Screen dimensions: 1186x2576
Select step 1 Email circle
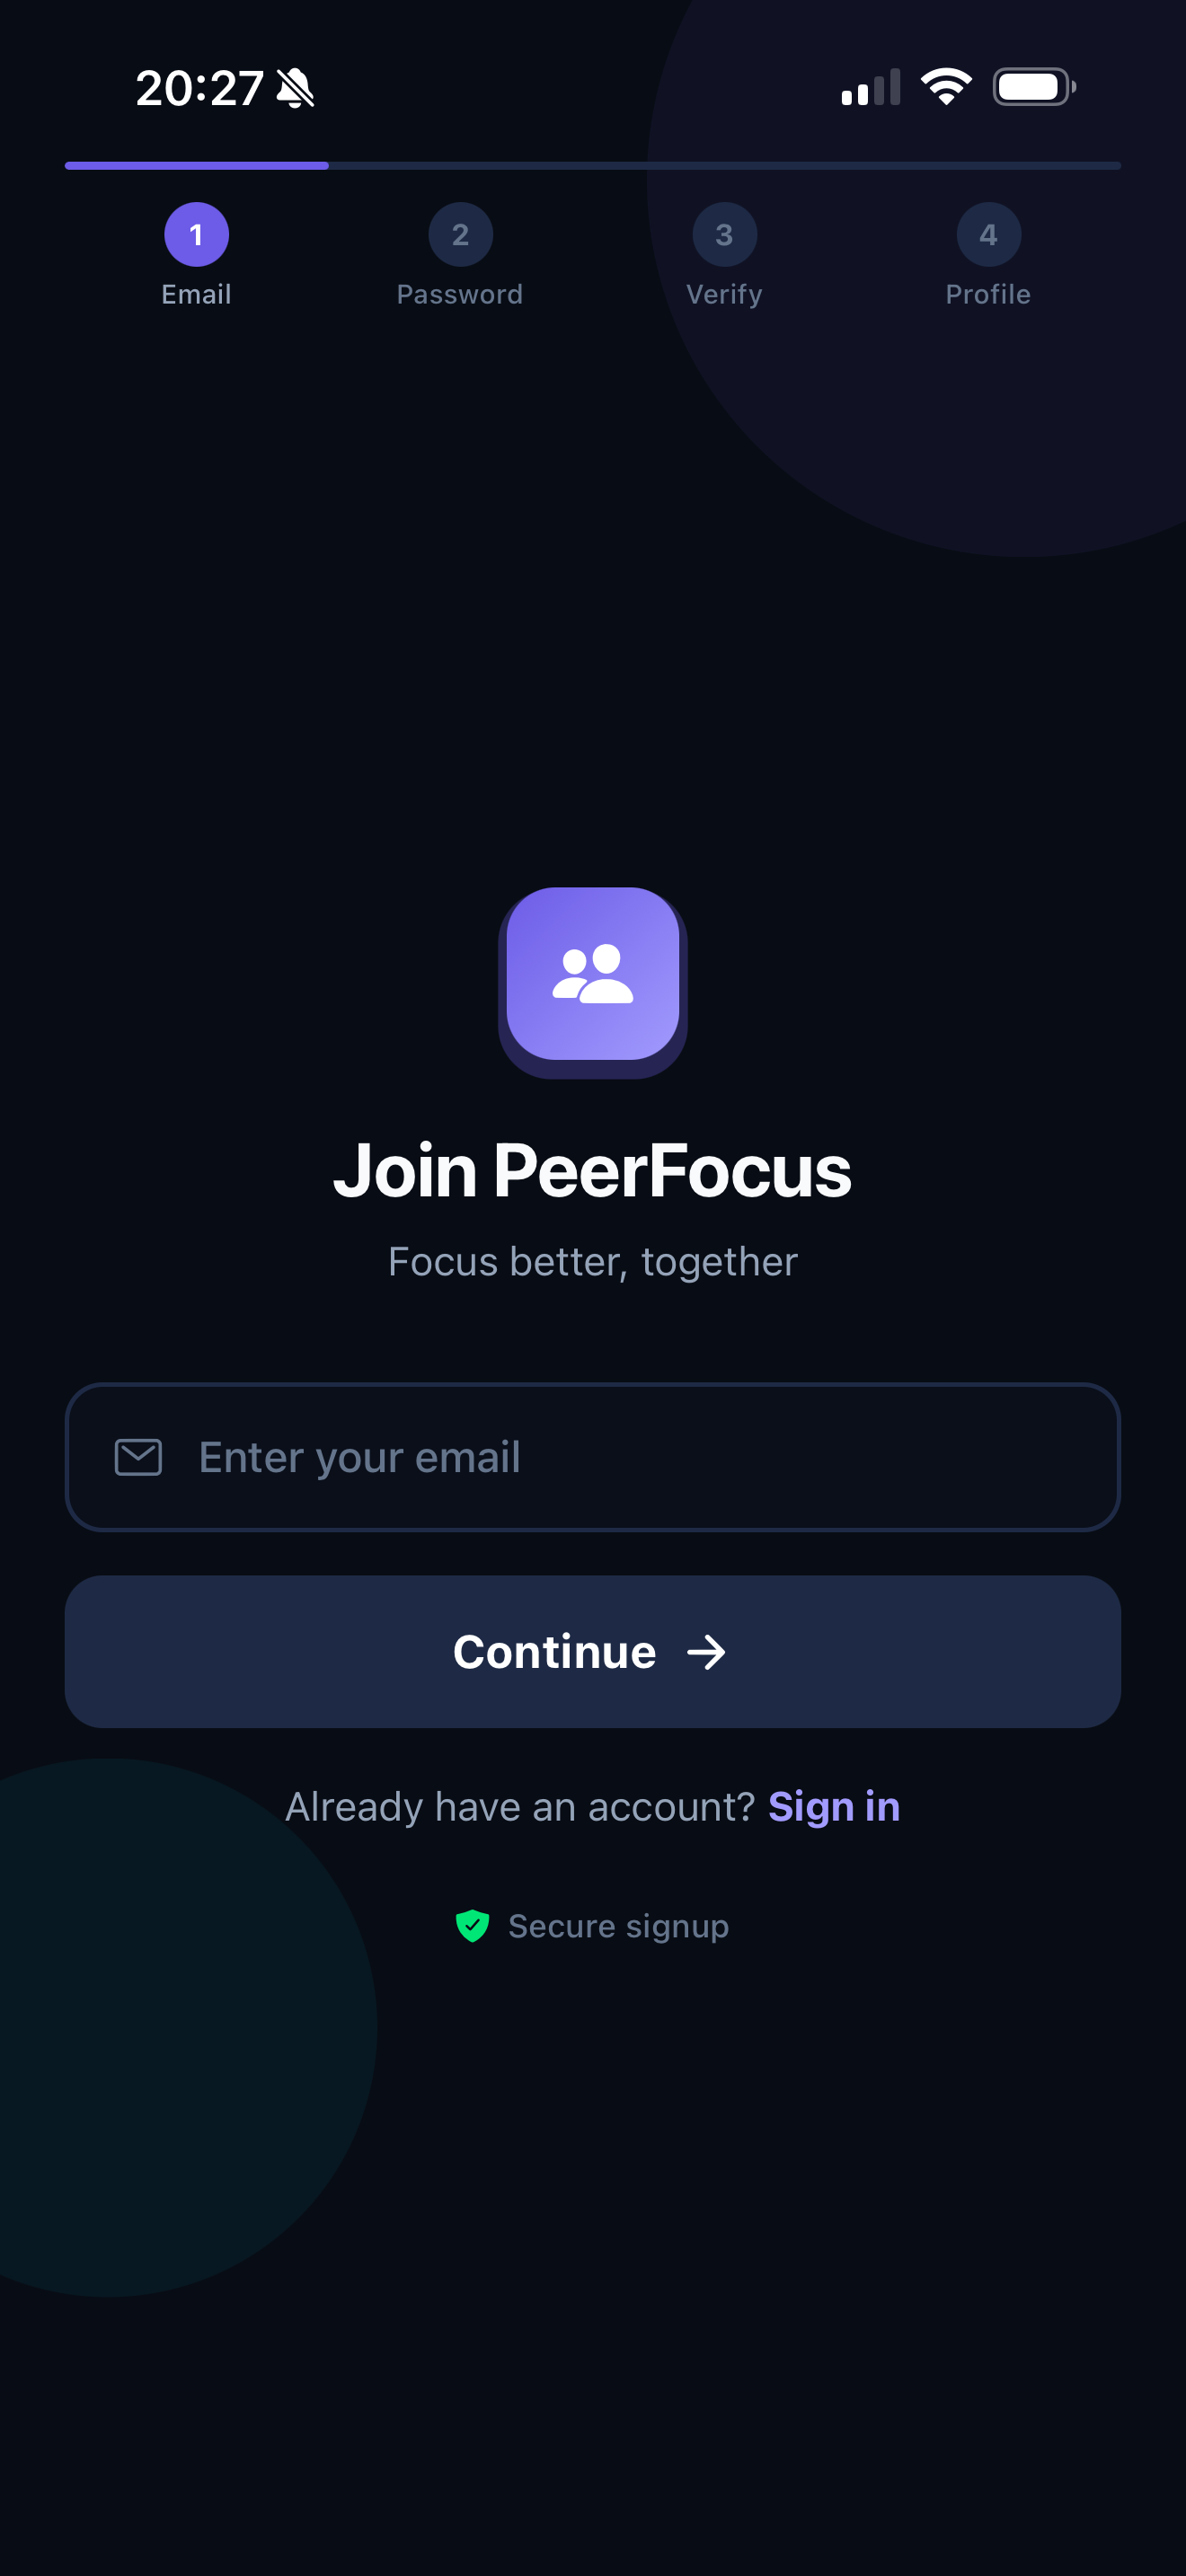pos(196,235)
